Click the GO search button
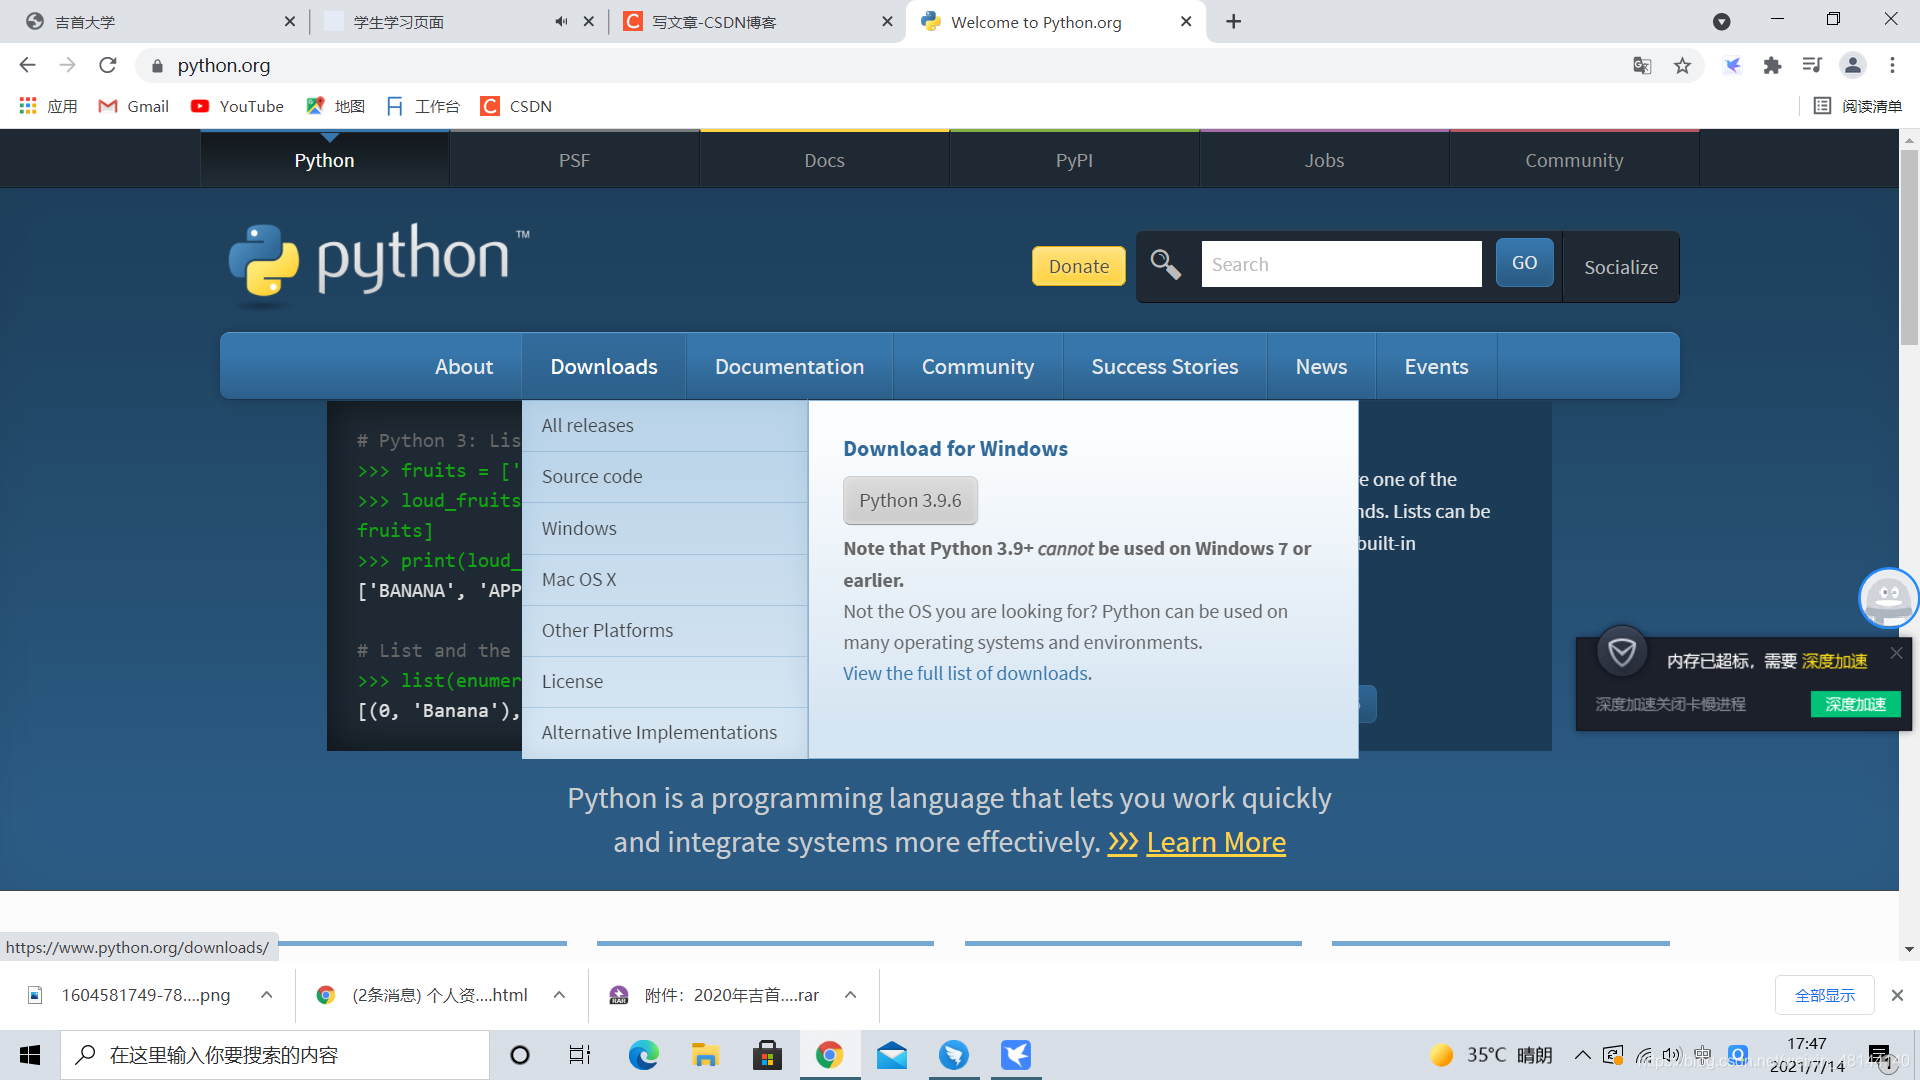Image resolution: width=1920 pixels, height=1080 pixels. click(1524, 263)
